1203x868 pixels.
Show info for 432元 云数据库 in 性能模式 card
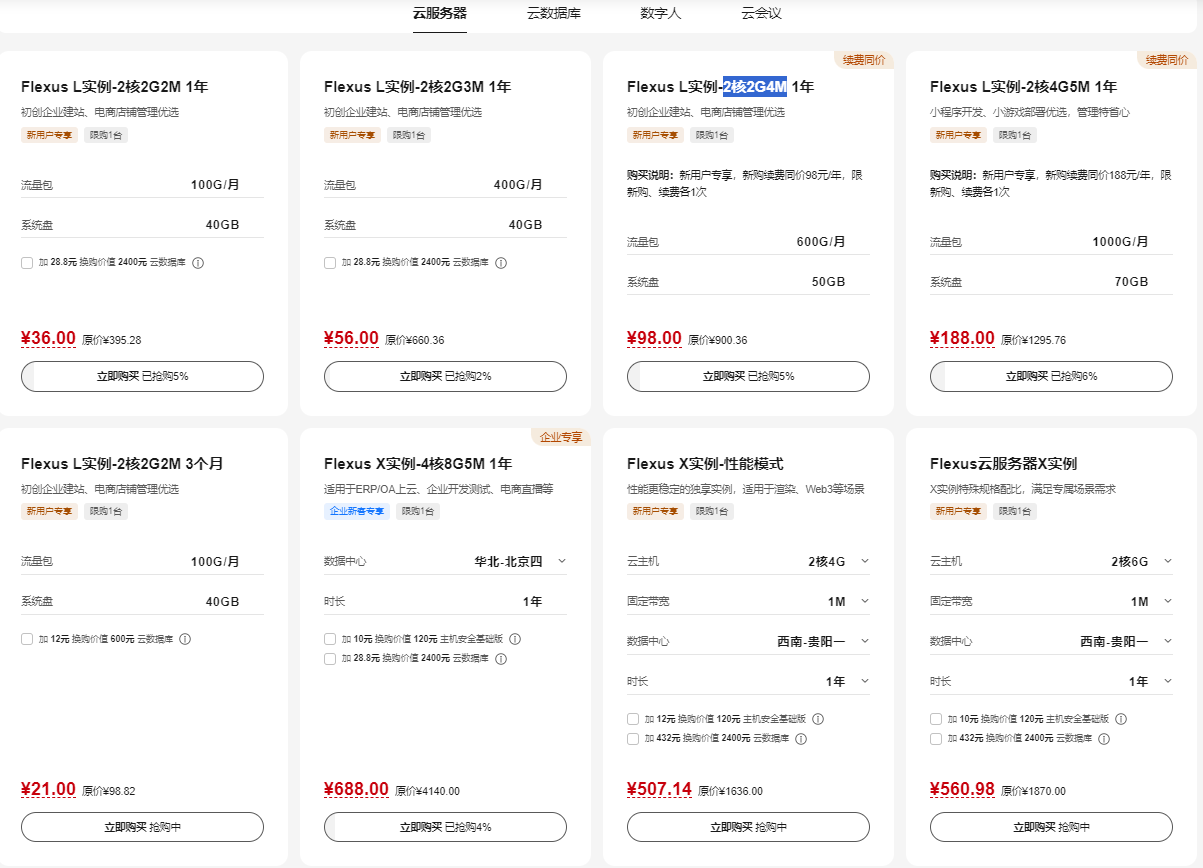(x=801, y=739)
